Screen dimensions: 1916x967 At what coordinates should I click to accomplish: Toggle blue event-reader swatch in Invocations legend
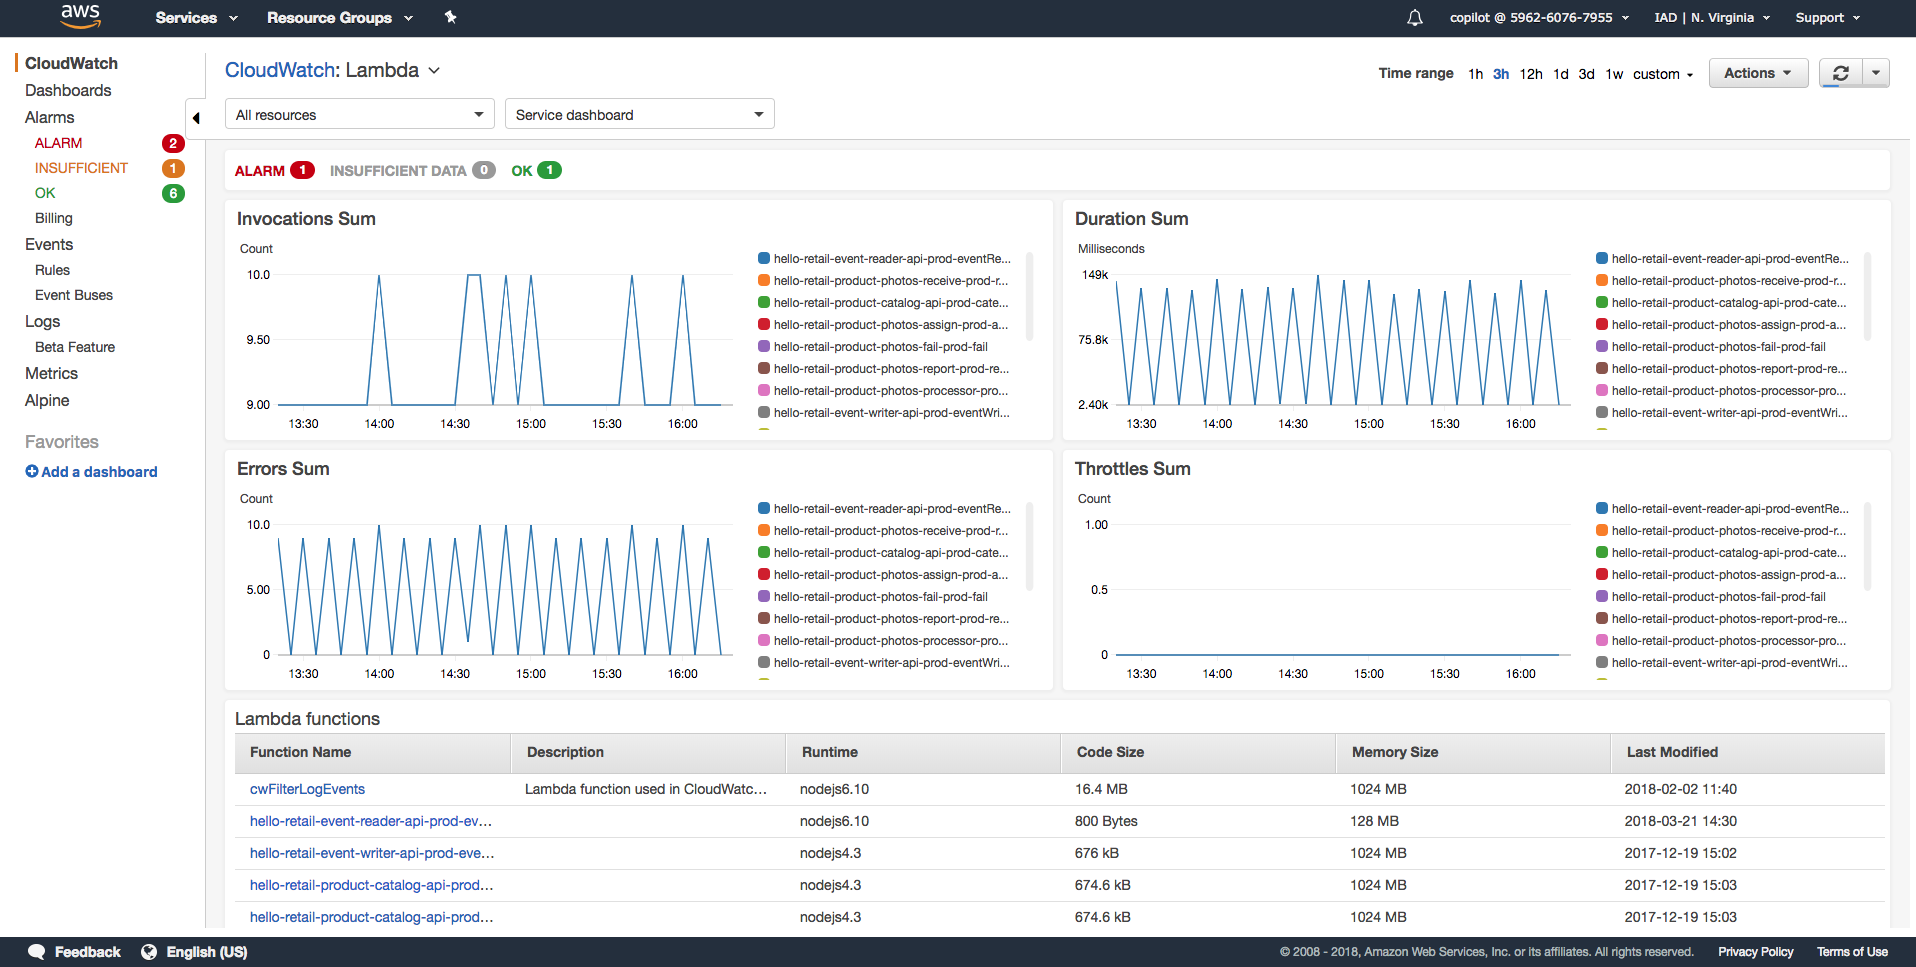[x=764, y=258]
